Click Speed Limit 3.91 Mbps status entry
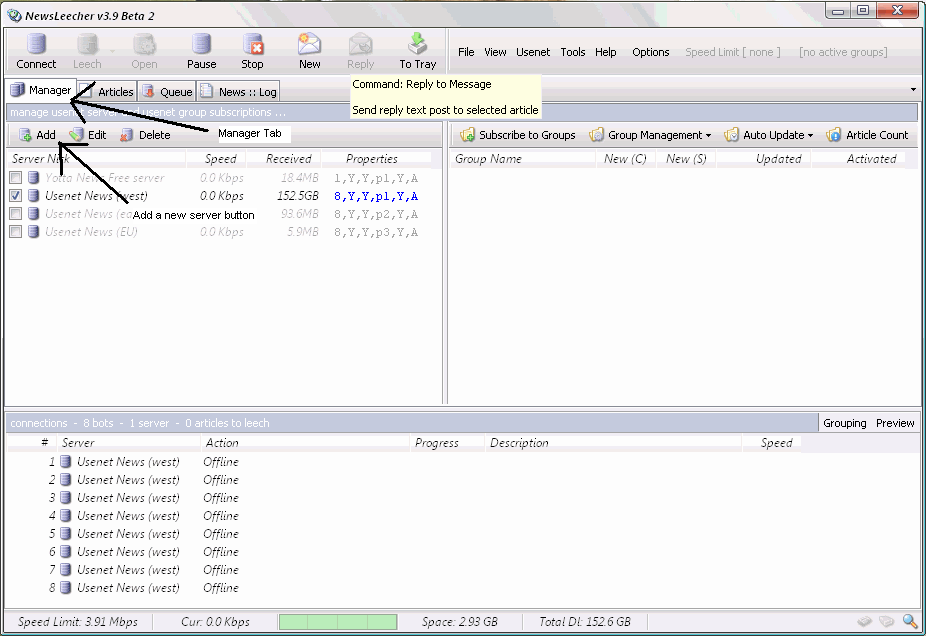Image resolution: width=926 pixels, height=636 pixels. pyautogui.click(x=78, y=622)
